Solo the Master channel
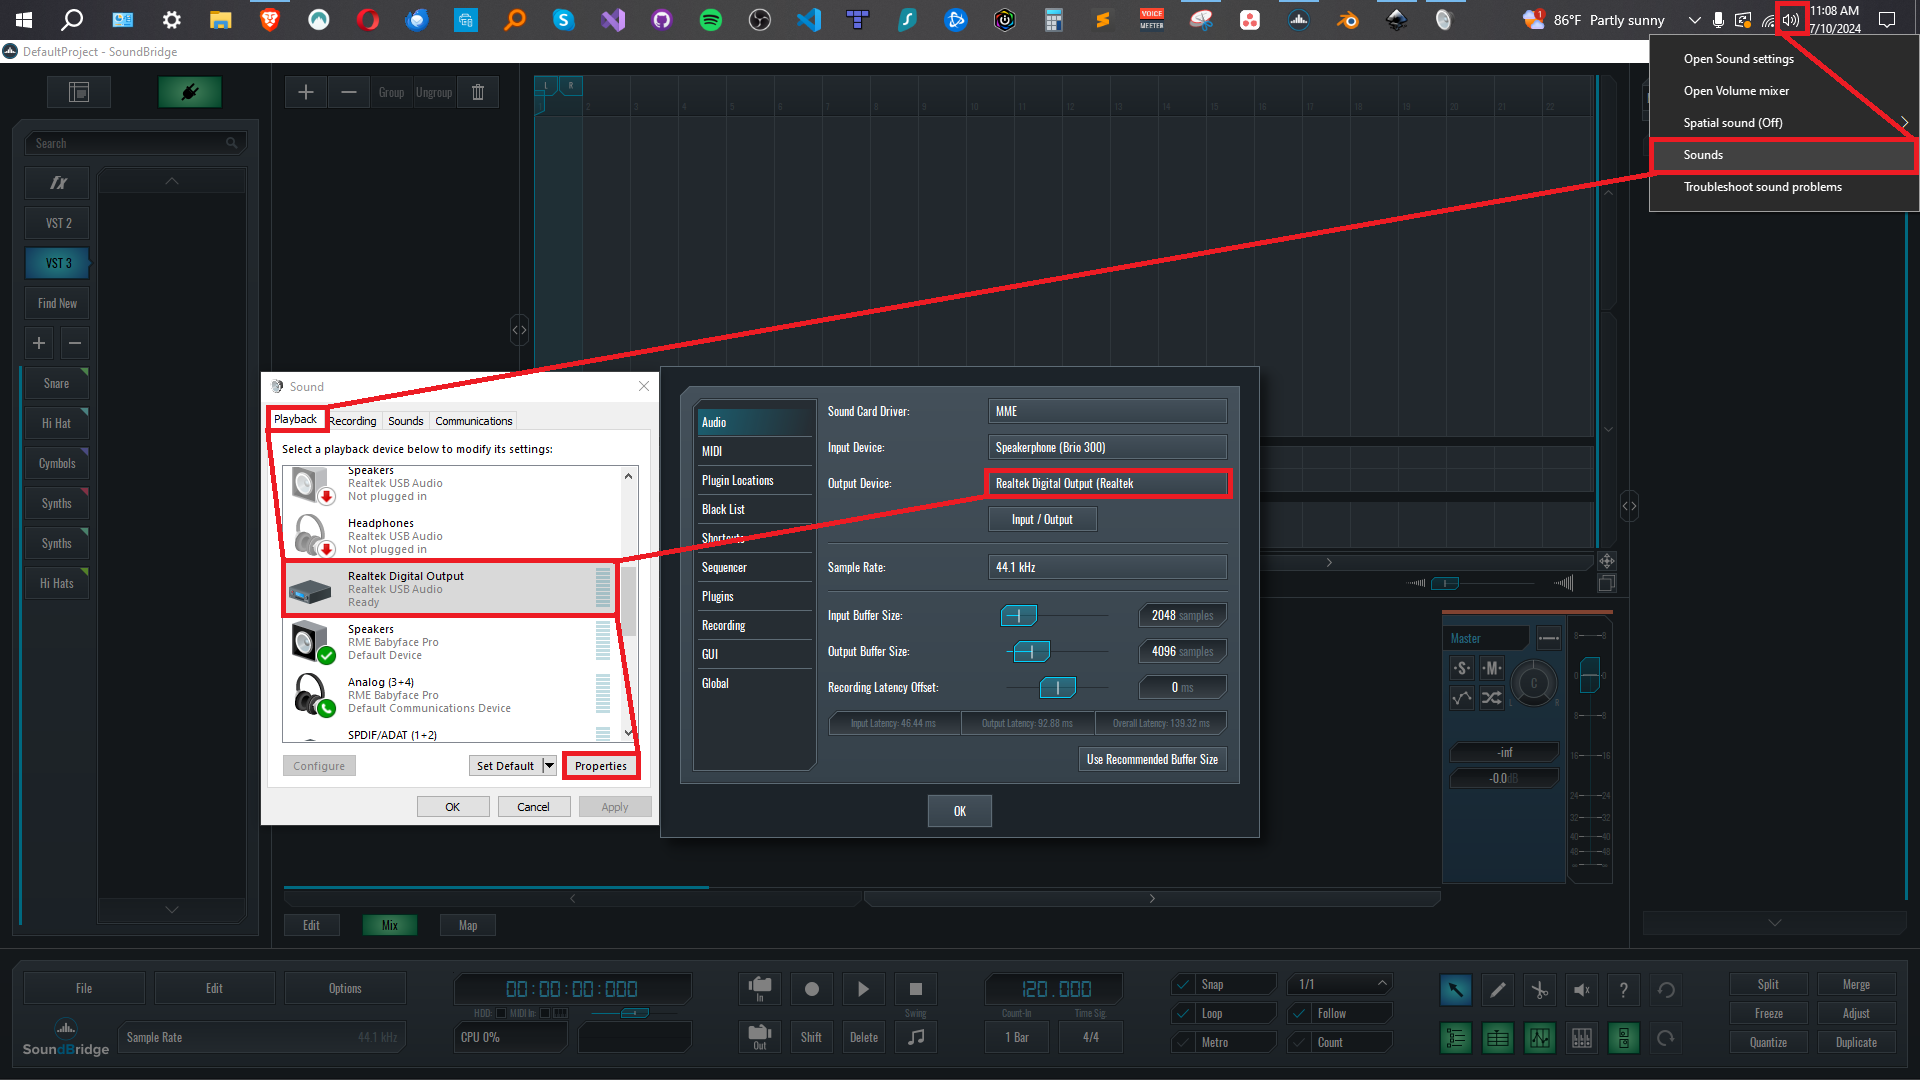 1462,668
